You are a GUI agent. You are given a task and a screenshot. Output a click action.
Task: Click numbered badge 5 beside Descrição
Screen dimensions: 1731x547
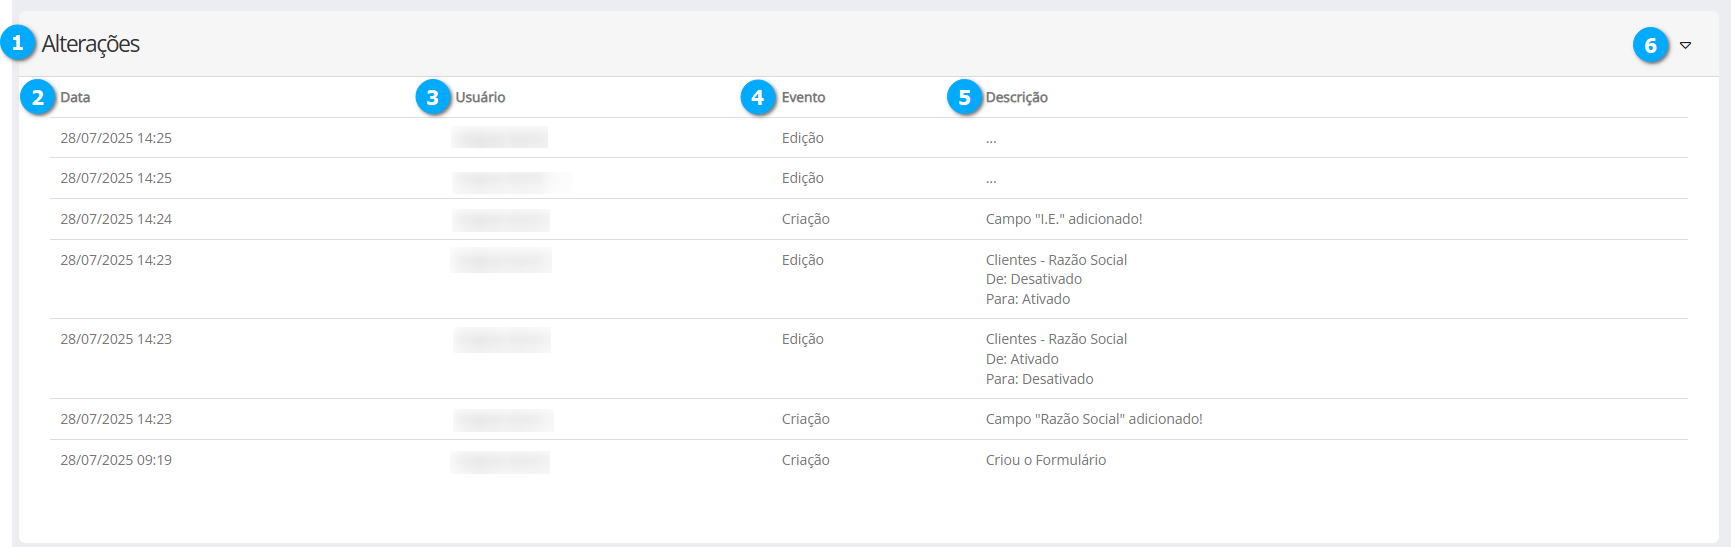pos(965,97)
